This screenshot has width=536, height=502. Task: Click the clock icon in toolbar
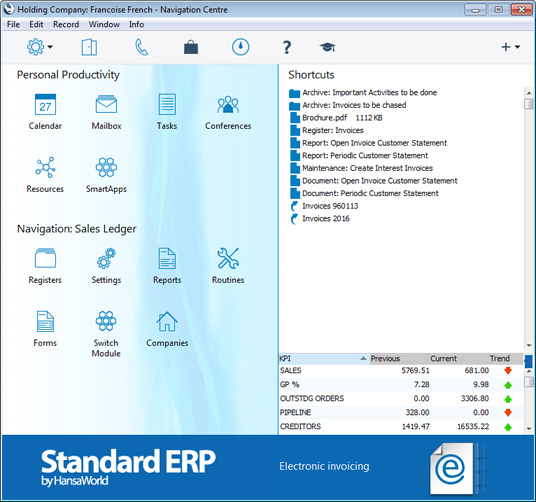240,47
